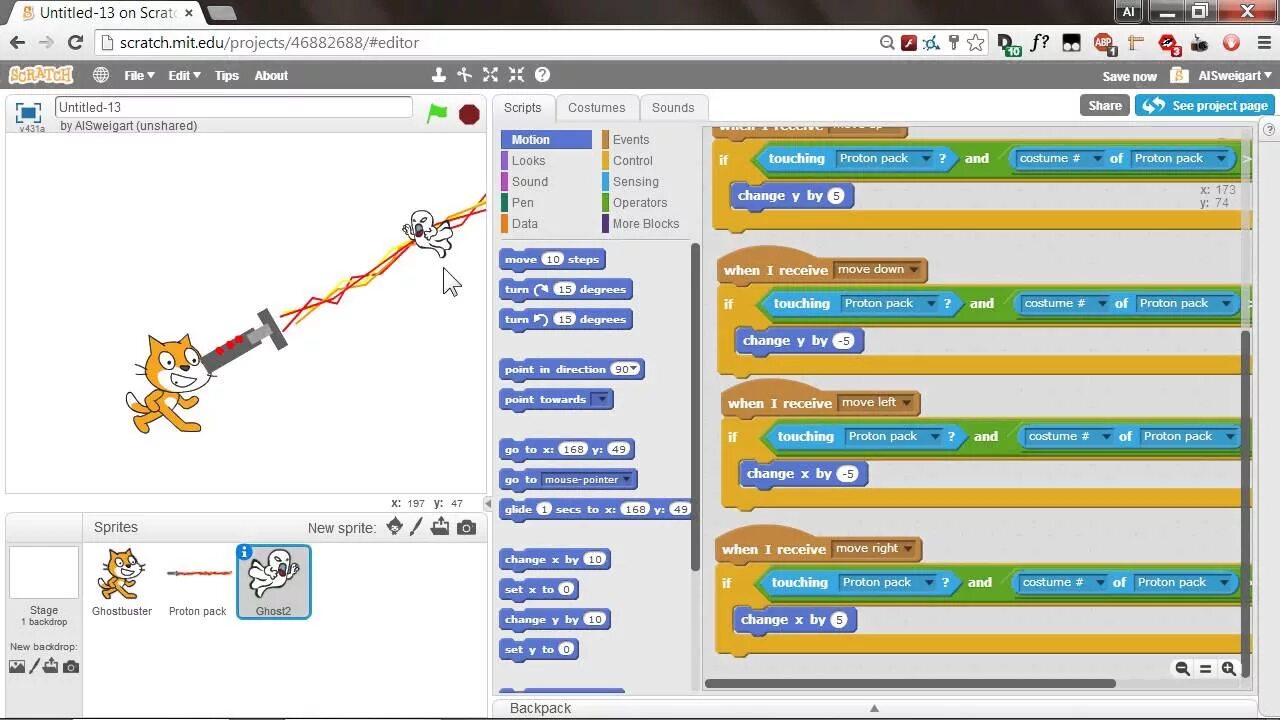1280x720 pixels.
Task: Collapse stage with small arrow toggle
Action: point(488,503)
